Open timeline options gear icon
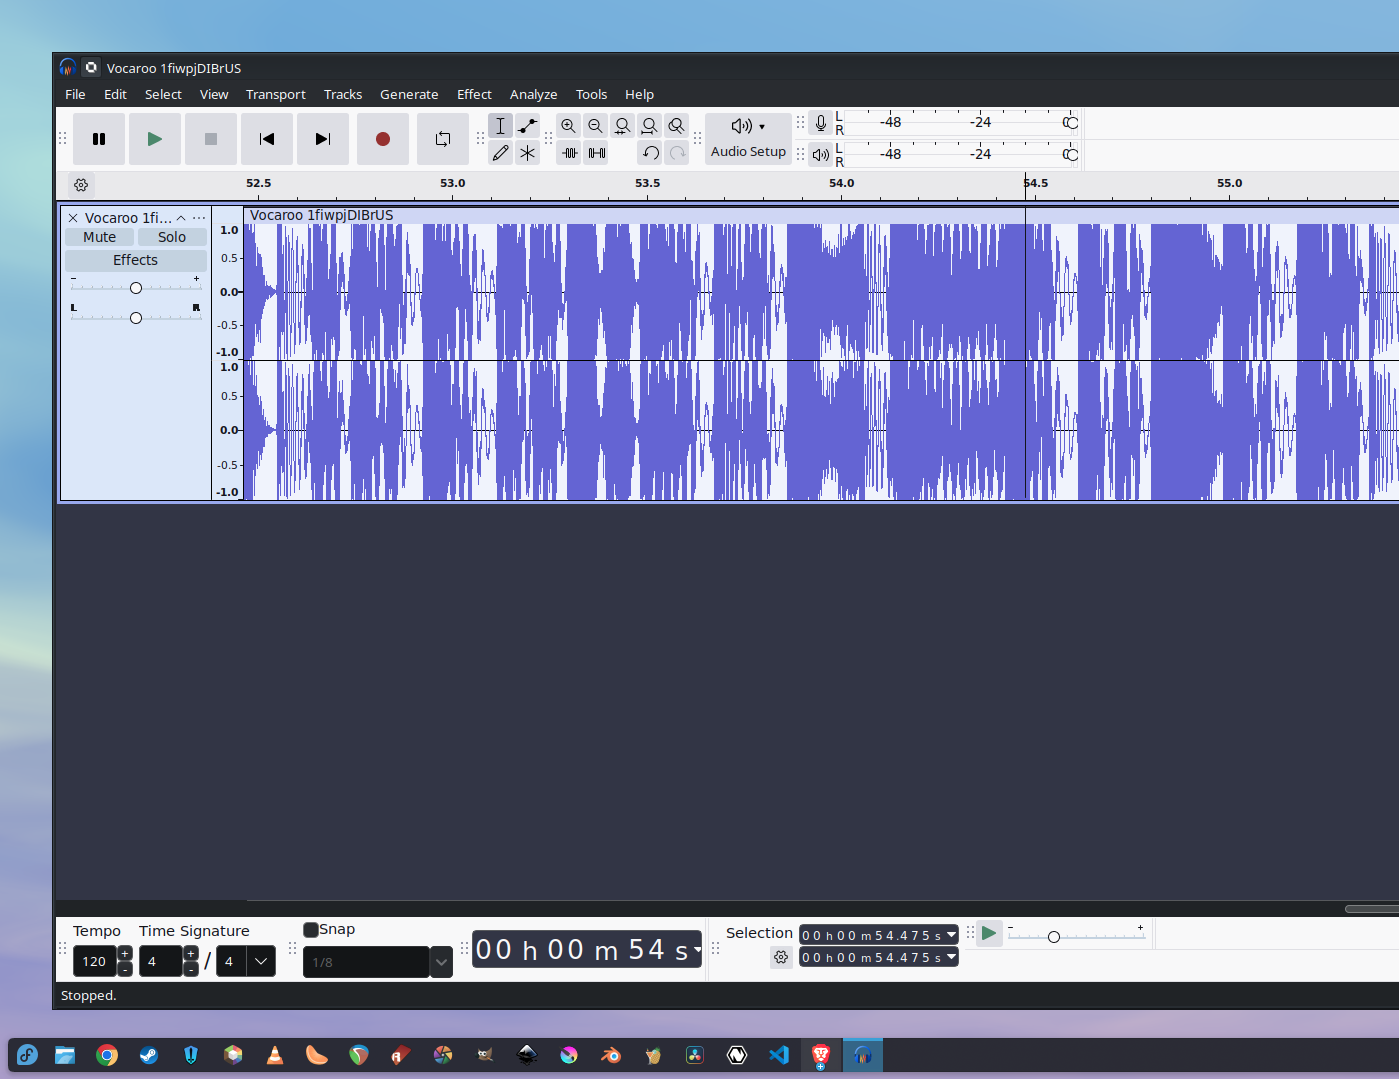The image size is (1399, 1079). (81, 185)
